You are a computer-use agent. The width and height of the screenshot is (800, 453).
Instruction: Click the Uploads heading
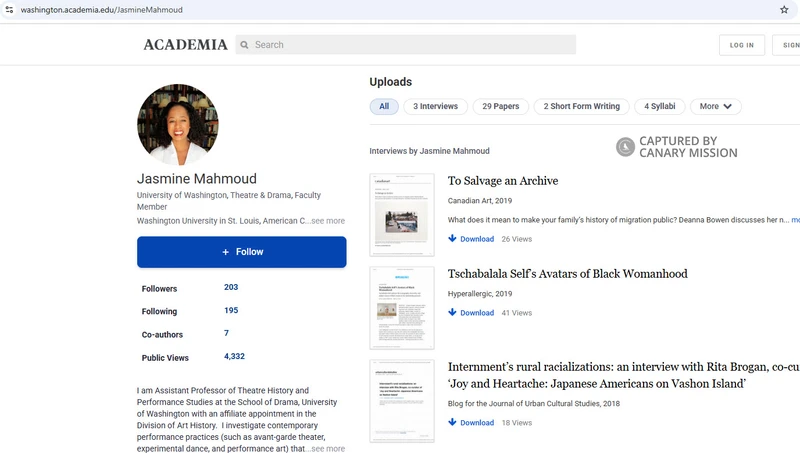pyautogui.click(x=390, y=82)
